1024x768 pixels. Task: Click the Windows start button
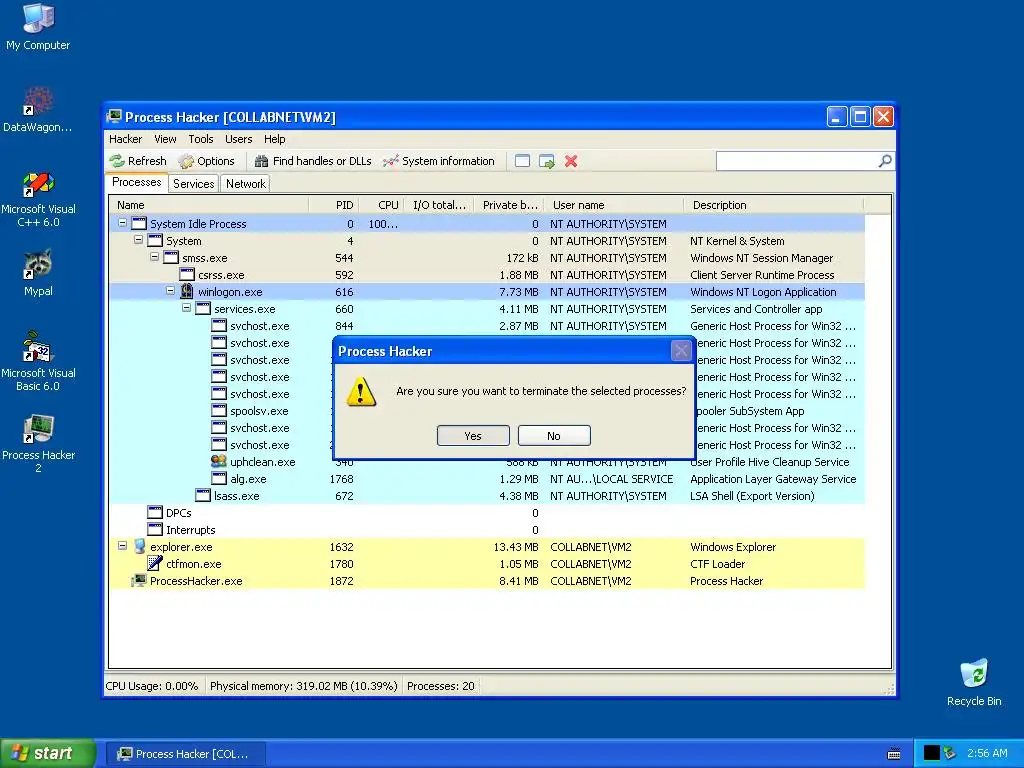click(x=48, y=753)
